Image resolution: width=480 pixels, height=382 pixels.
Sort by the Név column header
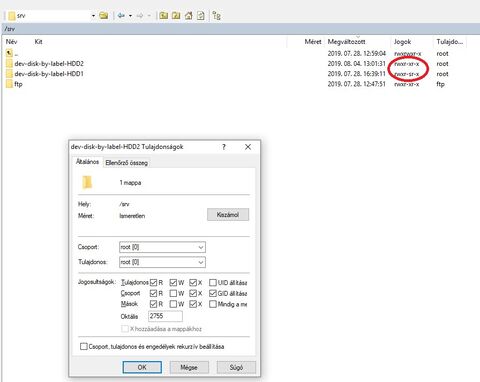(11, 42)
